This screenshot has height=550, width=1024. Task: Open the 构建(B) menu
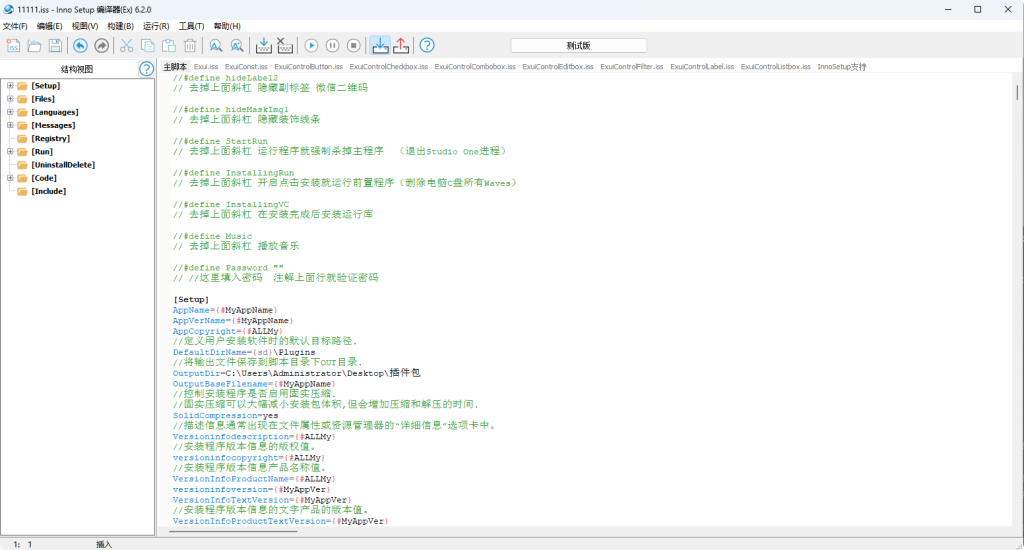(120, 26)
